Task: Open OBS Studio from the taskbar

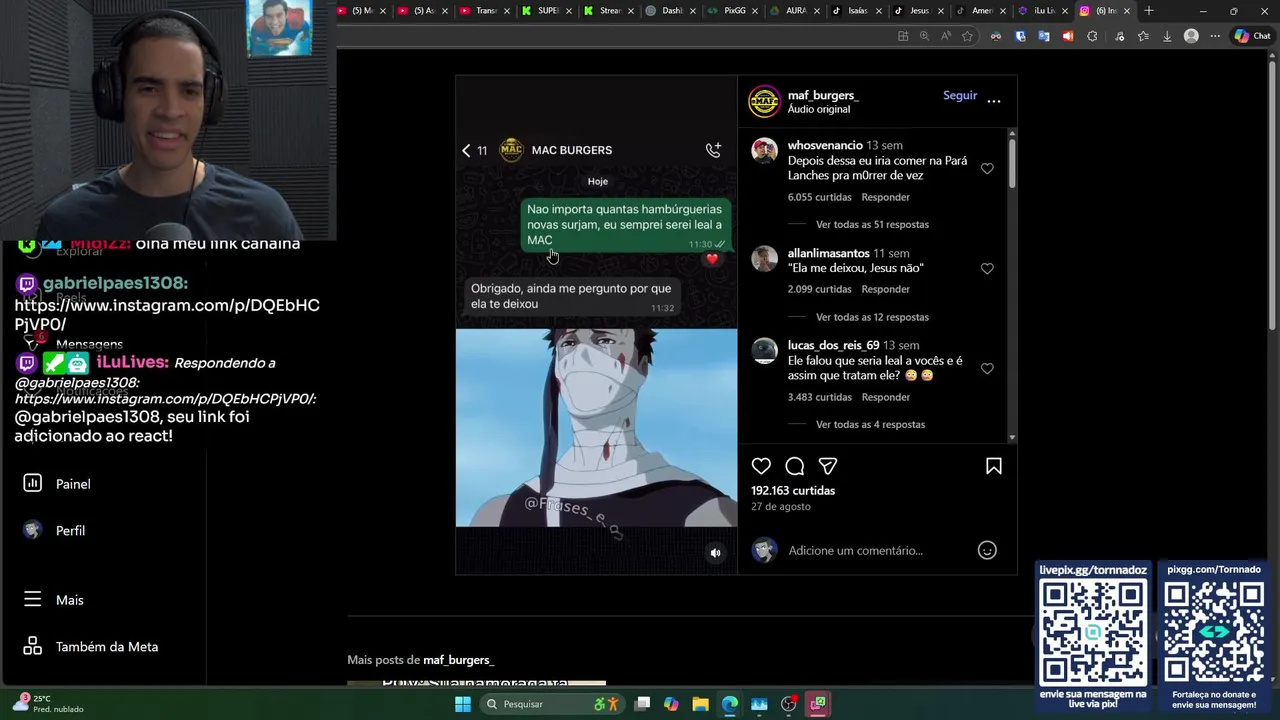Action: [789, 704]
